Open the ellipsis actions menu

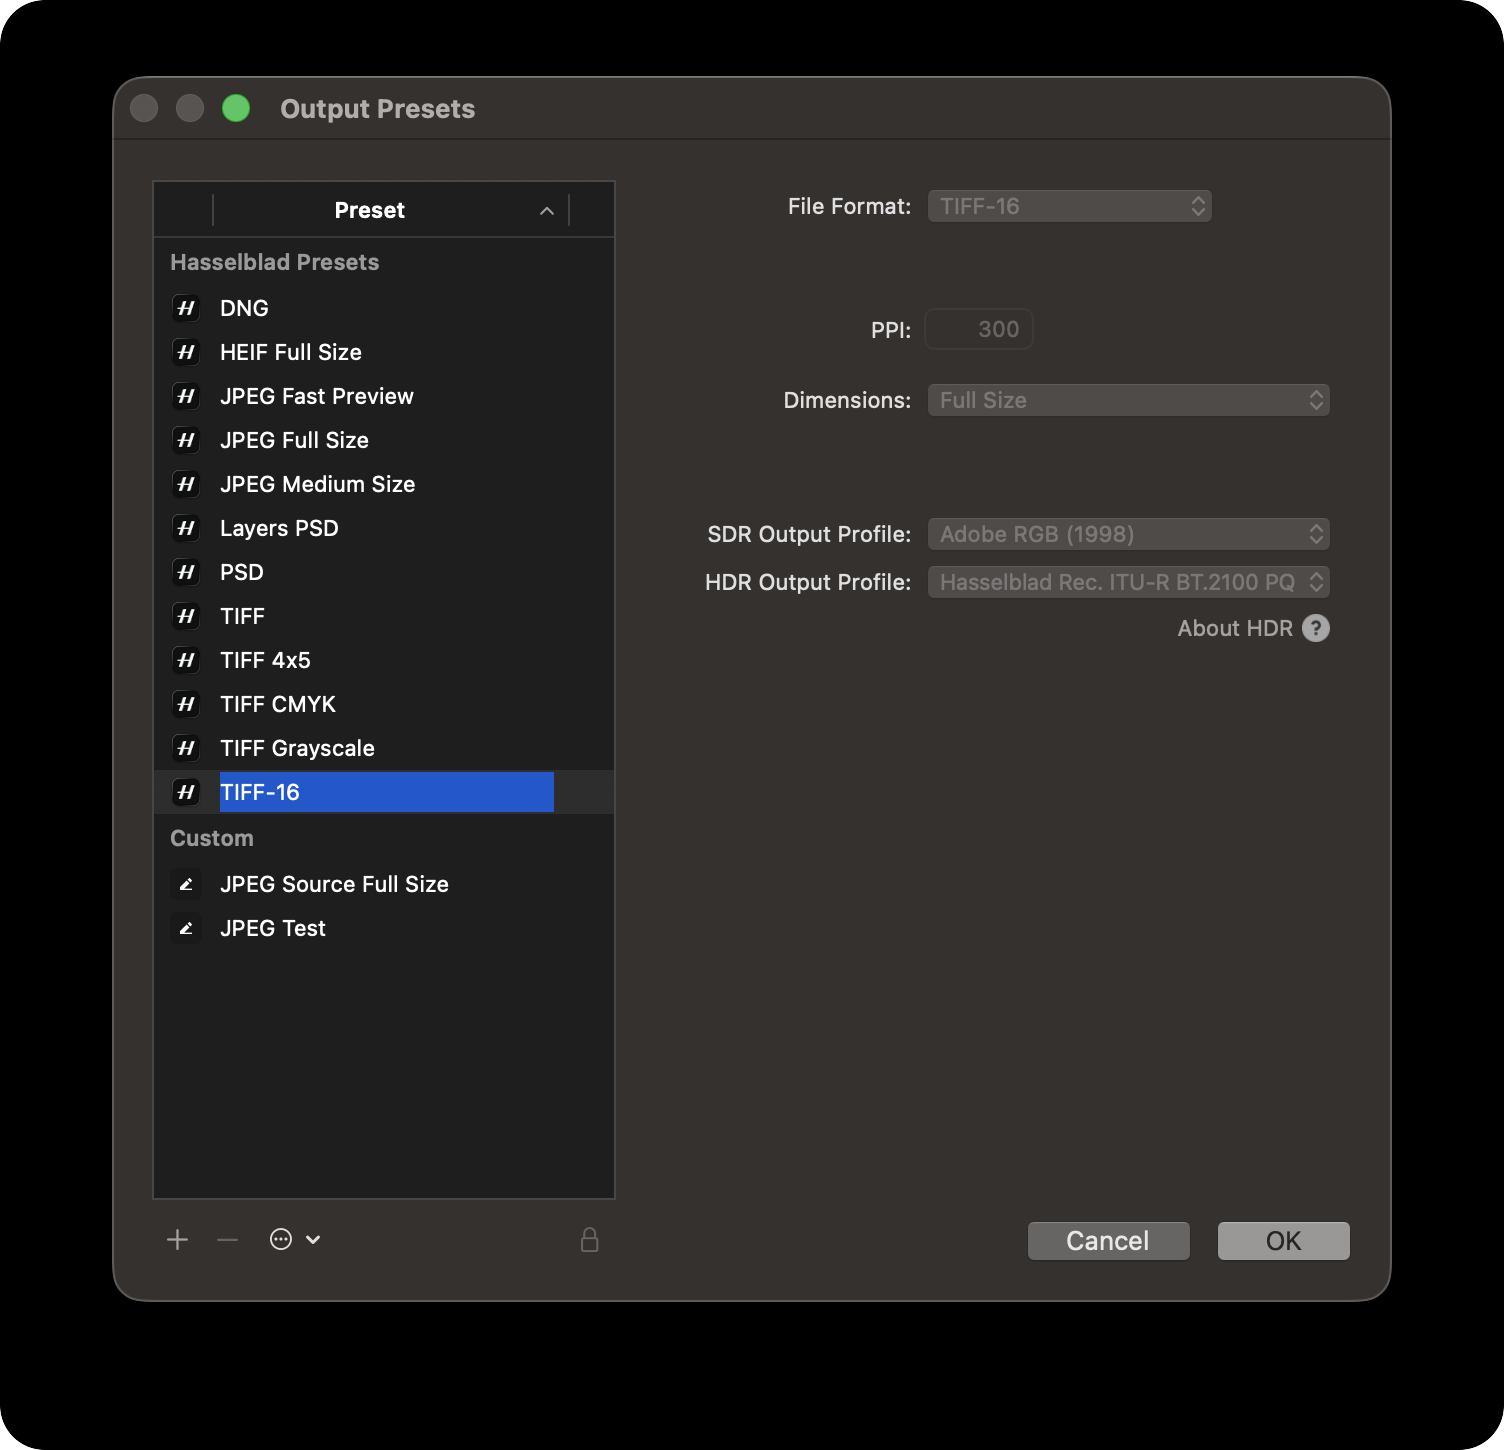point(295,1240)
